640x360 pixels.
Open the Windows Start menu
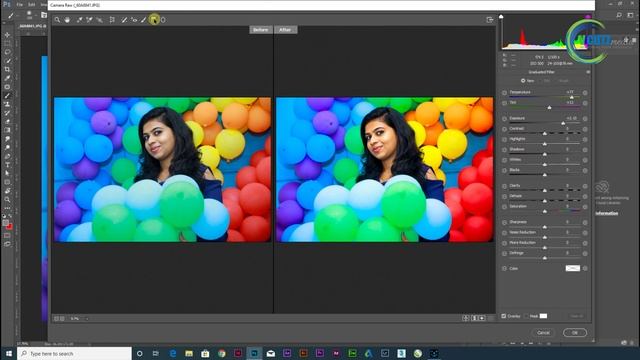pos(8,353)
